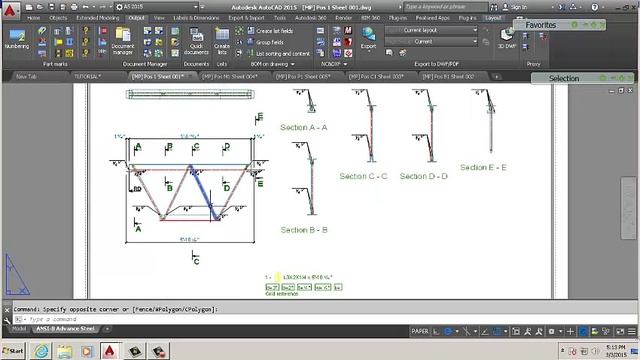Screen dimensions: 640x360
Task: Open file explorer folder in taskbar
Action: coord(64,351)
